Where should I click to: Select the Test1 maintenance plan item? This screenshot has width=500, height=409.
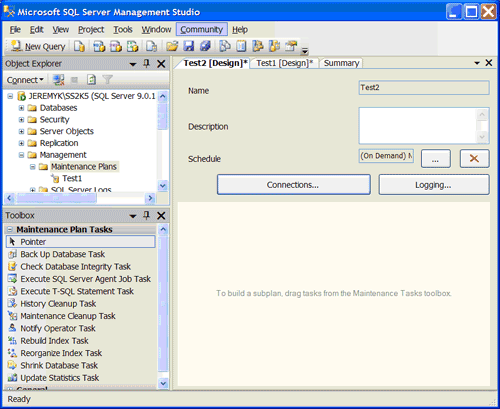pyautogui.click(x=72, y=178)
